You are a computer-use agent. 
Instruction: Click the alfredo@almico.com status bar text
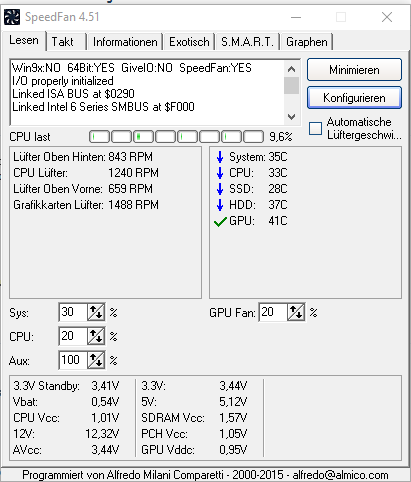[x=340, y=475]
